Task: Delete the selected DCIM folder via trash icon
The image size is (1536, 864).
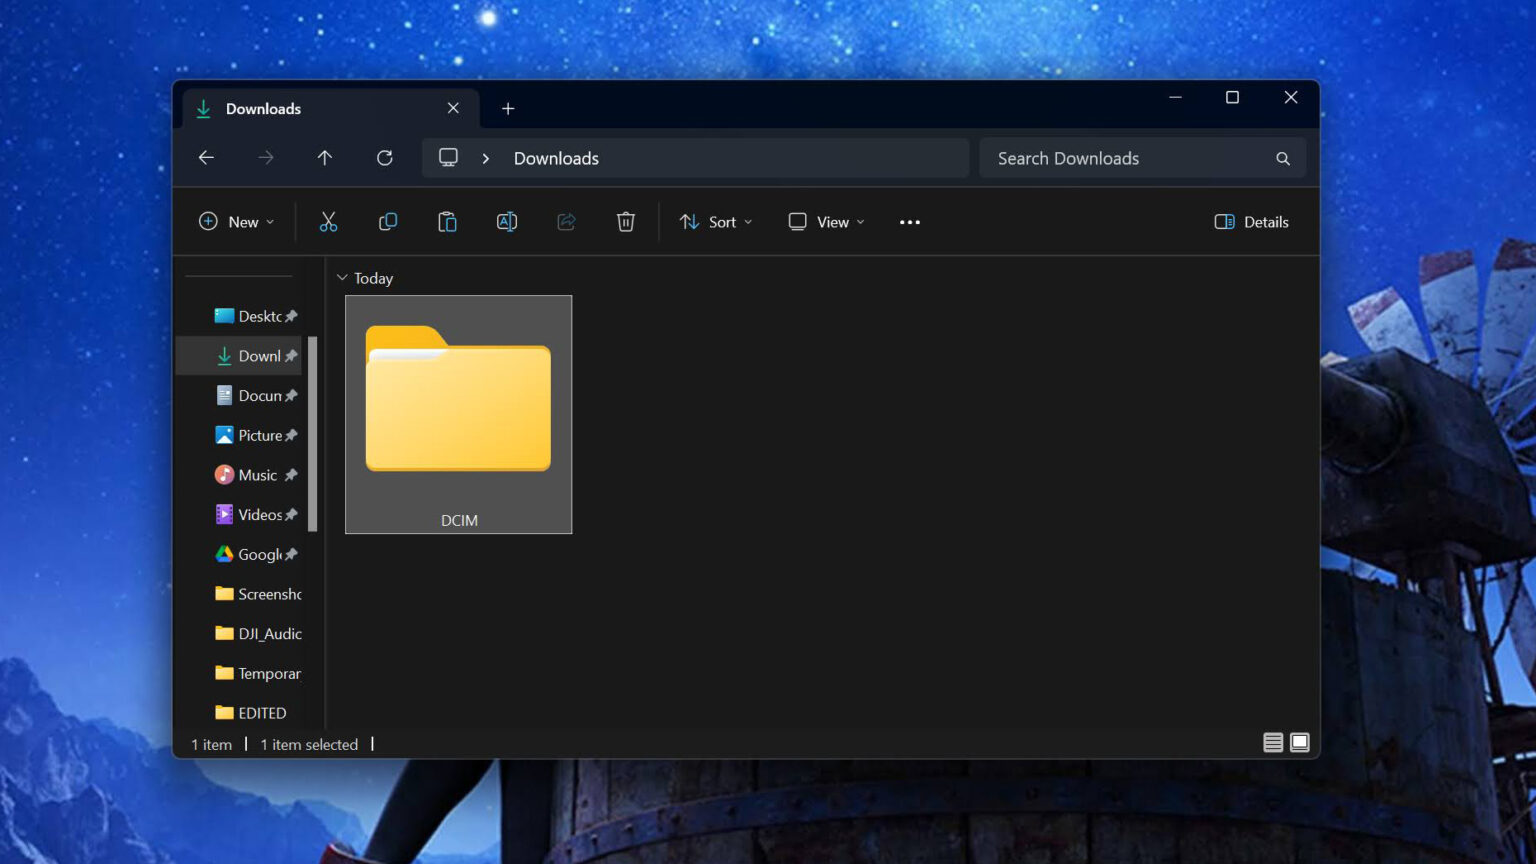Action: [x=626, y=221]
